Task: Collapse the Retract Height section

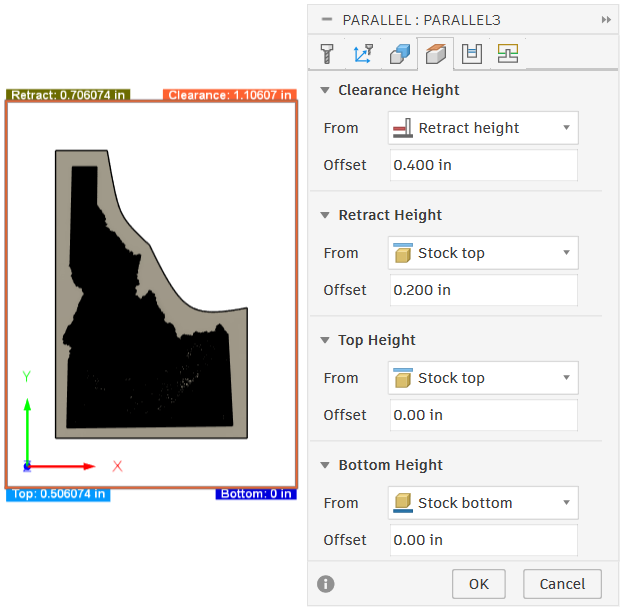Action: tap(325, 215)
